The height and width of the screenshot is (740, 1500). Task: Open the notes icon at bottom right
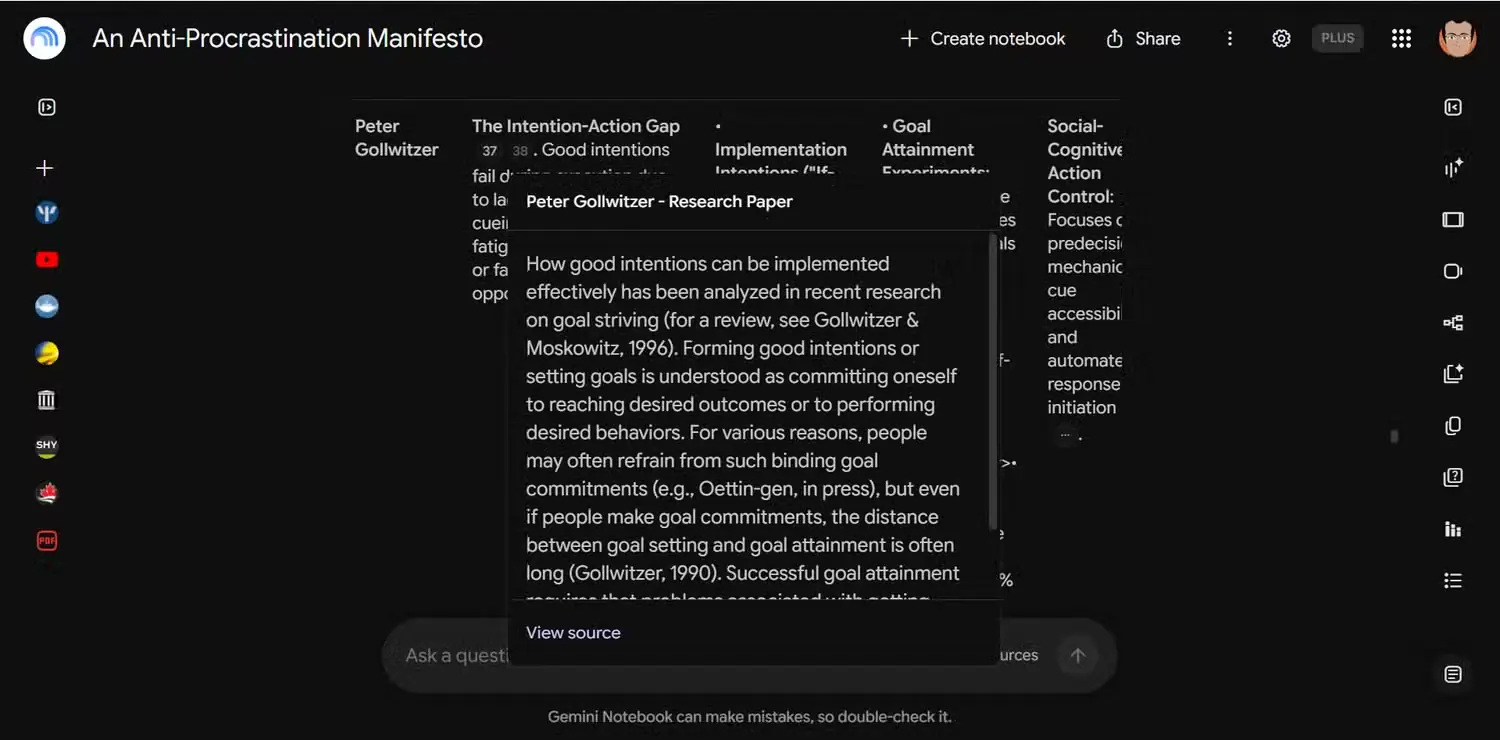[1453, 675]
